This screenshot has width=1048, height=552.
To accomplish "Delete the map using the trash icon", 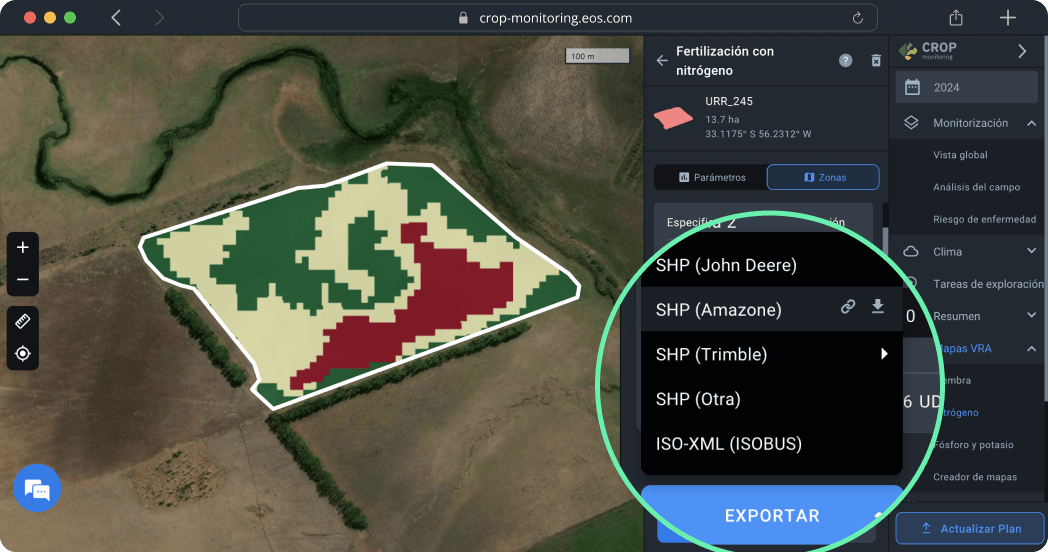I will tap(876, 61).
